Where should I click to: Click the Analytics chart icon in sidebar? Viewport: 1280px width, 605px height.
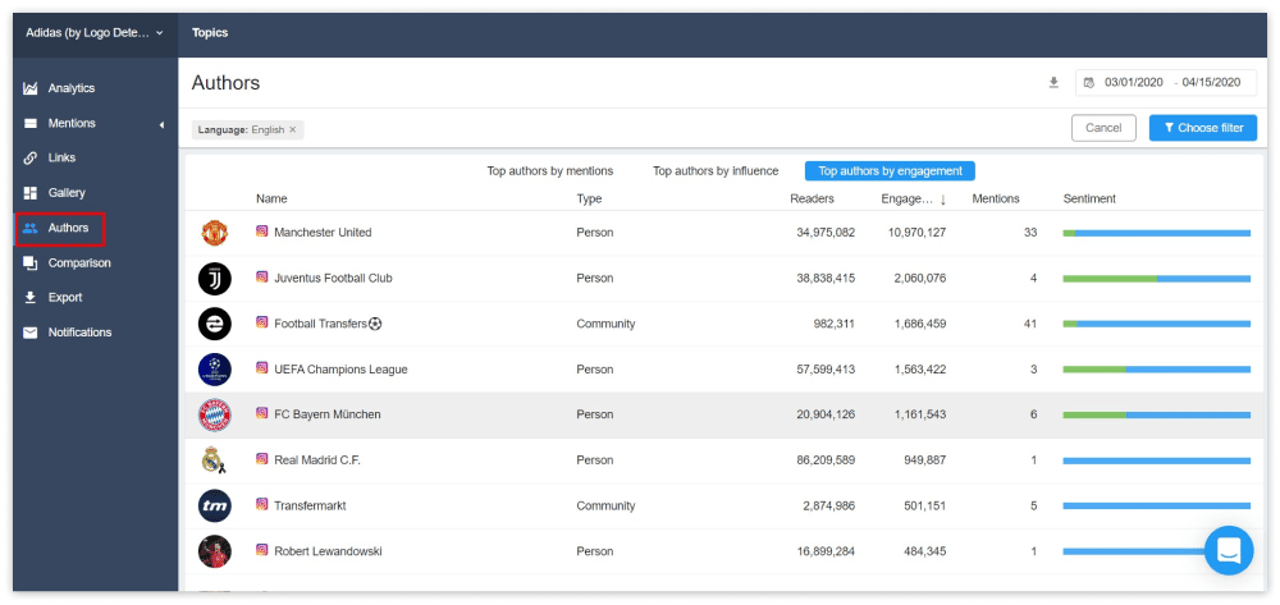(30, 89)
